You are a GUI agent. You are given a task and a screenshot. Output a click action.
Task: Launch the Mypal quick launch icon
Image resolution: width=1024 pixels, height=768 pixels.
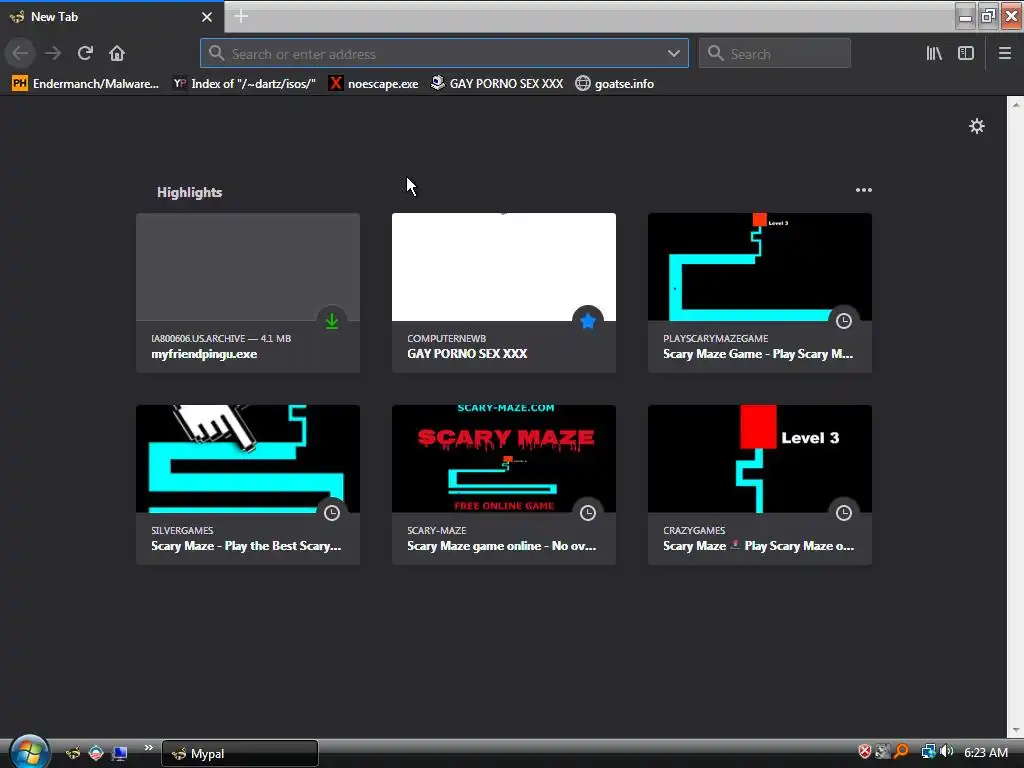point(72,753)
